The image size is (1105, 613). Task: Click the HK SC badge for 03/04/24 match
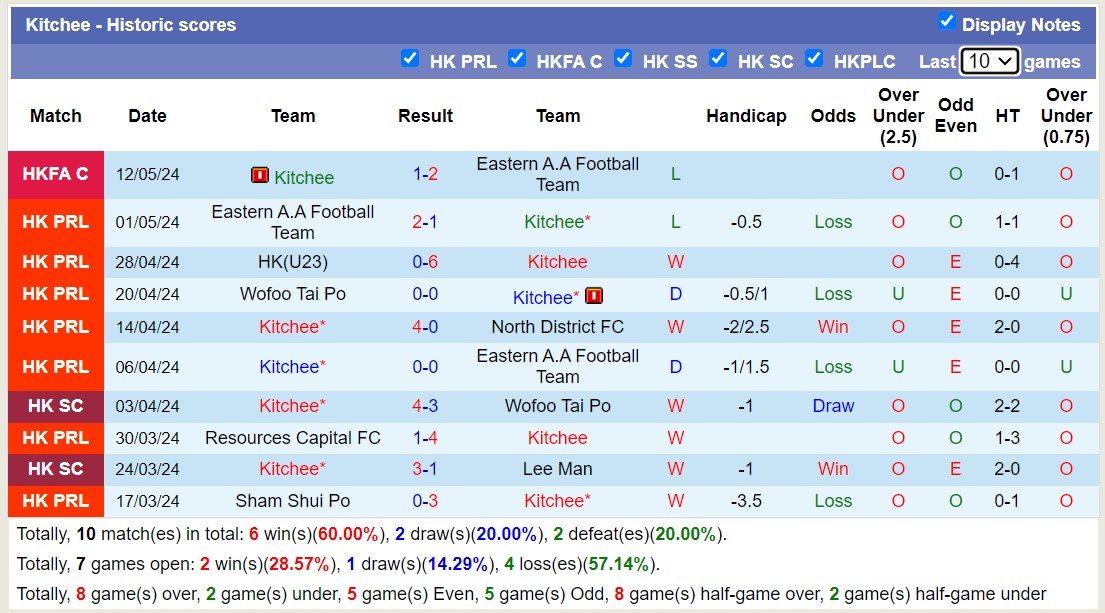pos(56,406)
